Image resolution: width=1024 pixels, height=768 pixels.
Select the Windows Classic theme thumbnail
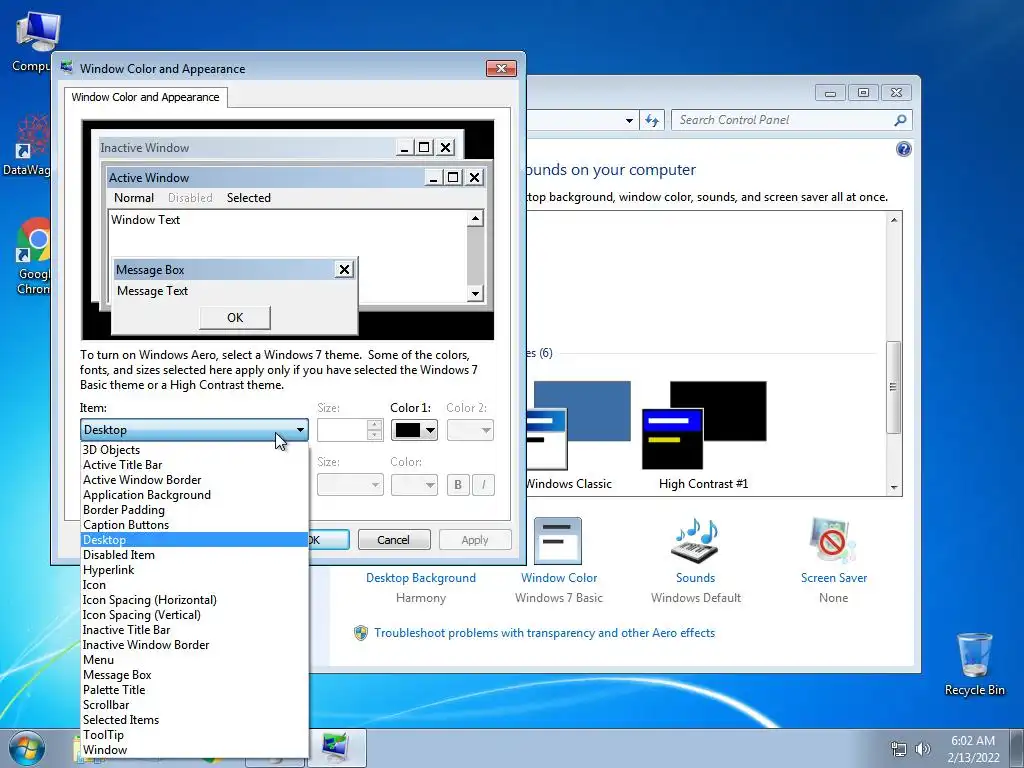579,424
